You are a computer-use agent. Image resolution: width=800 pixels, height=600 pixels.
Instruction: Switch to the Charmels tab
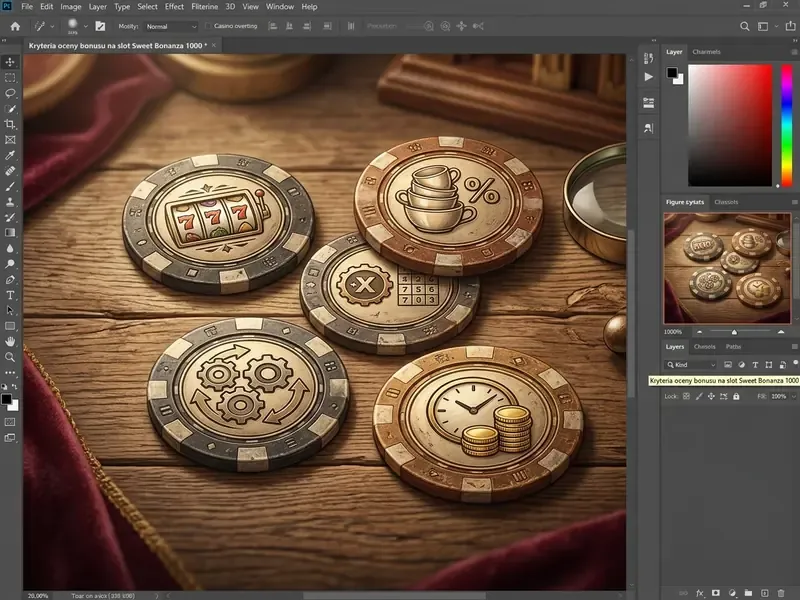(706, 52)
